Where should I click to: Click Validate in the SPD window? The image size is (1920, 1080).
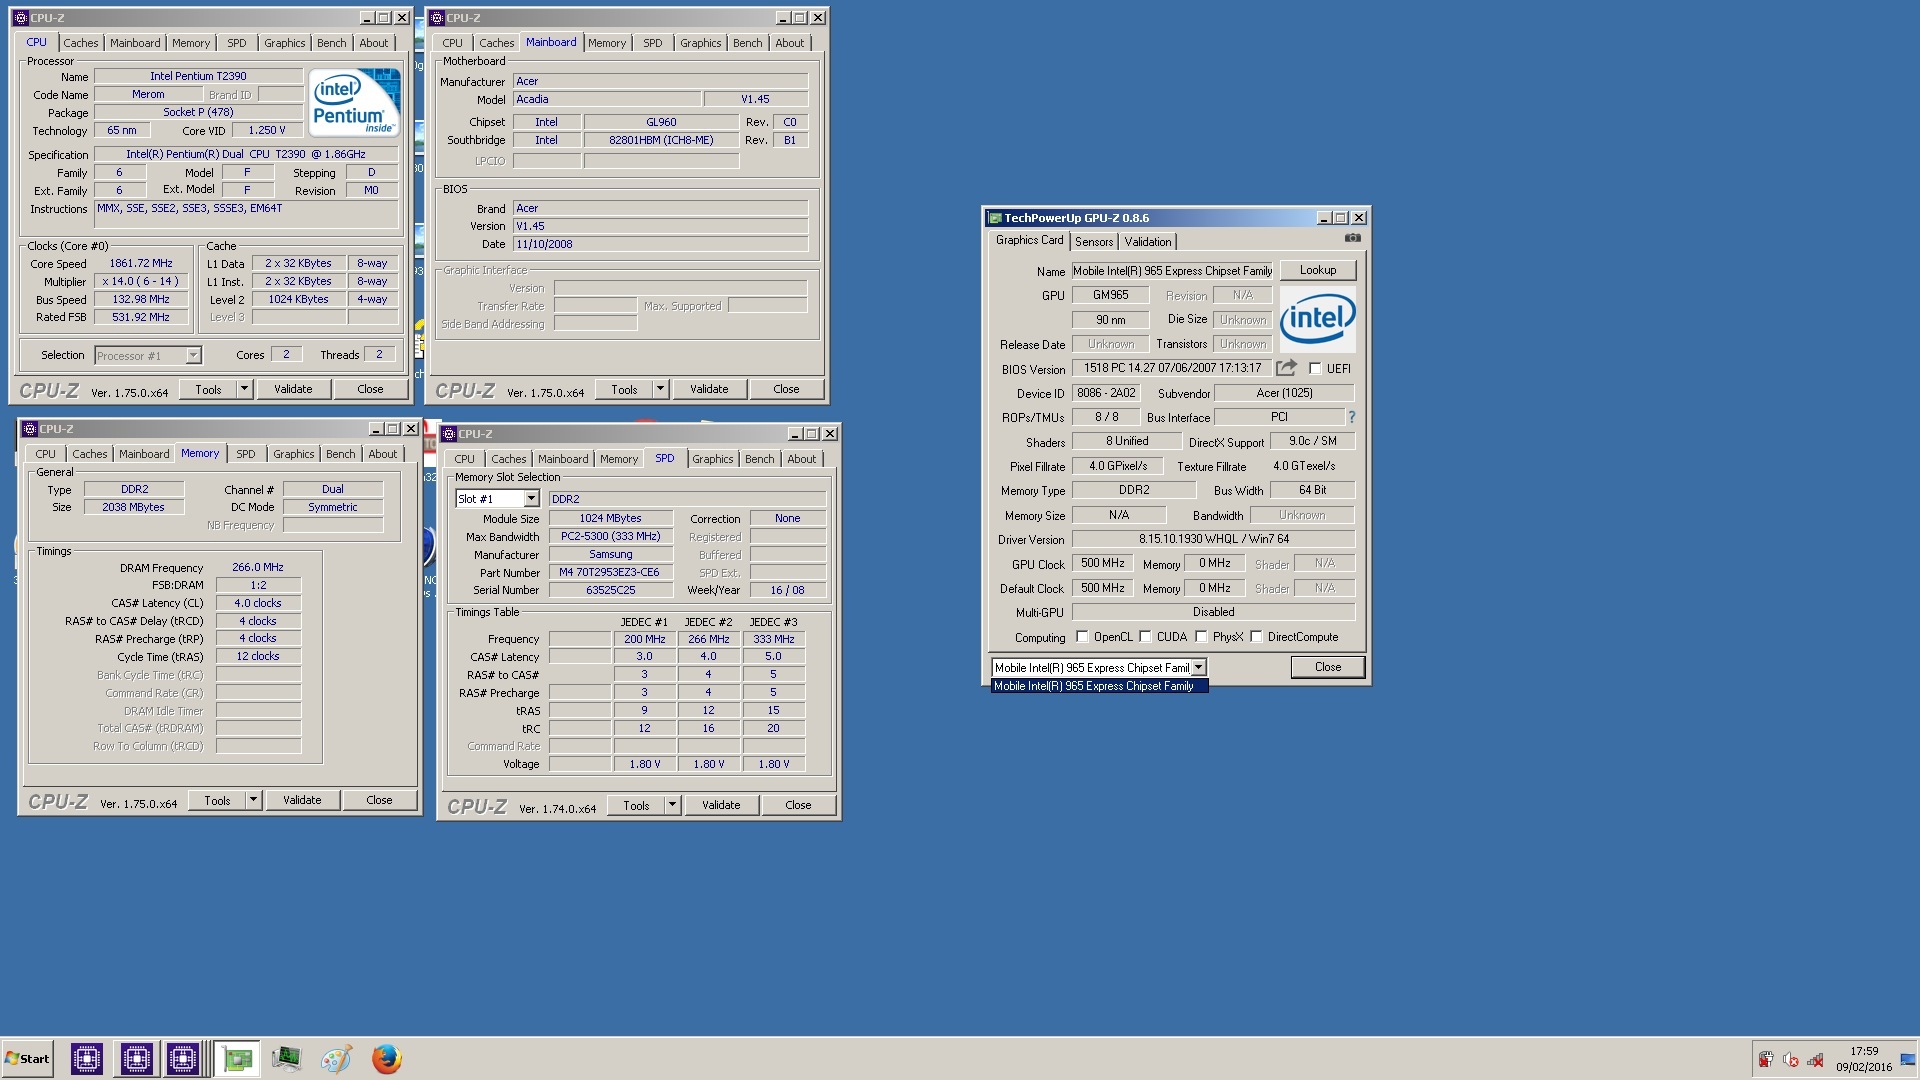pos(721,805)
